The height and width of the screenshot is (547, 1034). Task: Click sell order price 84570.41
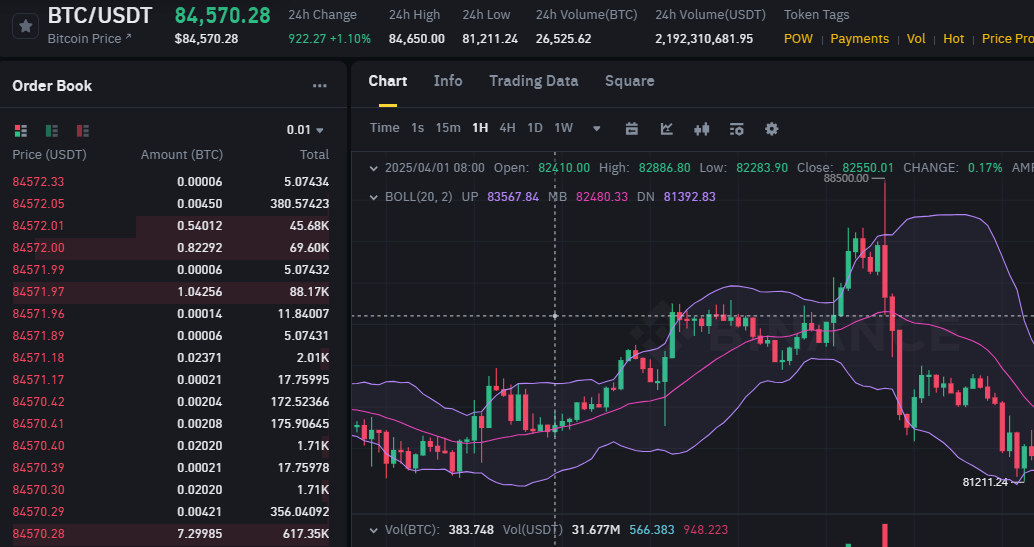pyautogui.click(x=38, y=424)
